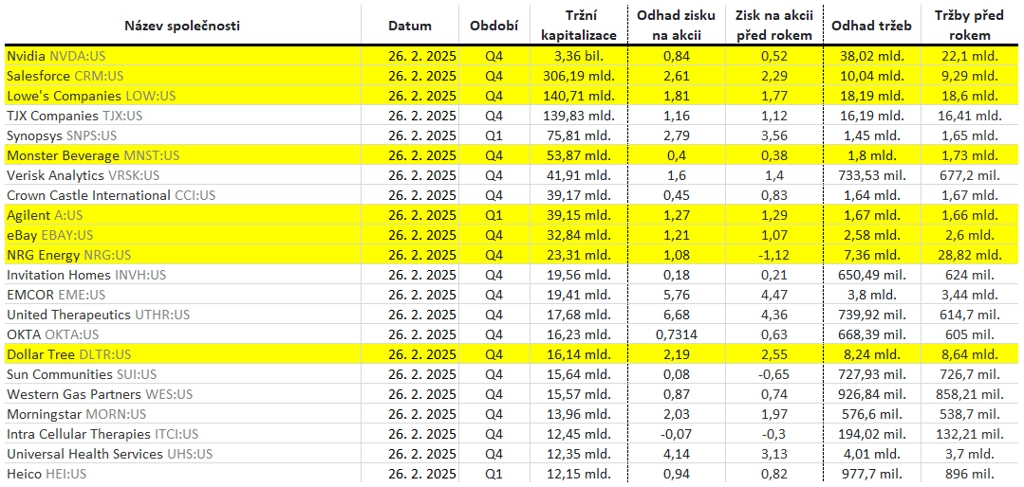This screenshot has height=487, width=1024.
Task: Click Heico revenue estimate 977,7 mil.
Action: point(872,474)
